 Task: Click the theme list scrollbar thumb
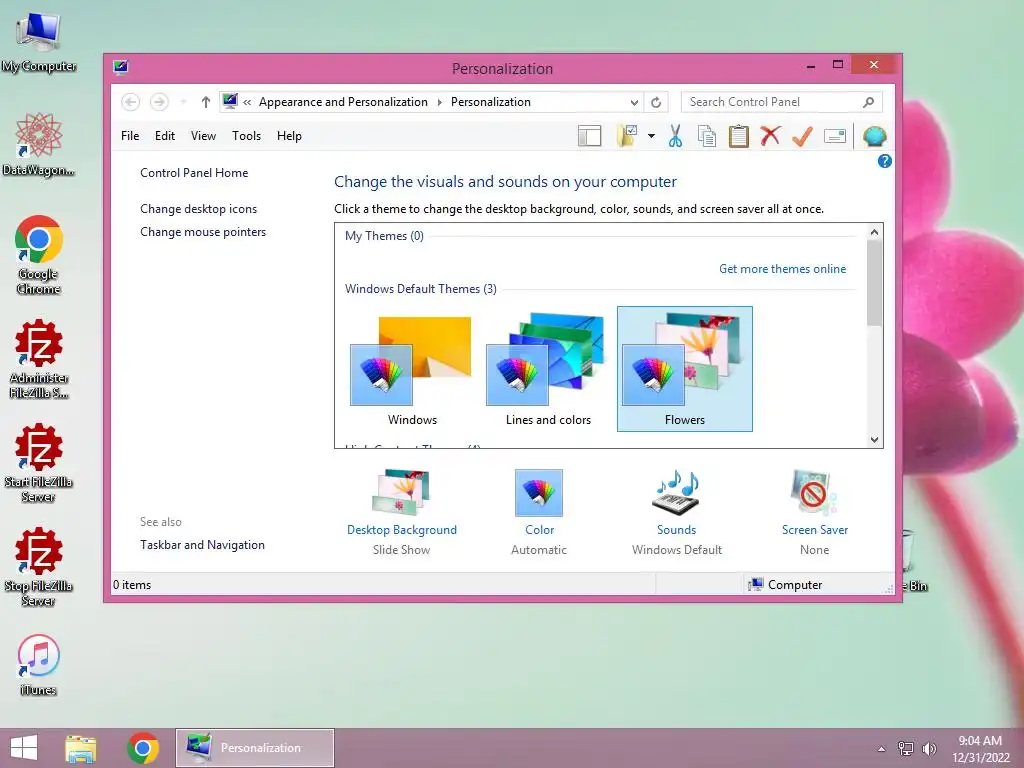(x=874, y=283)
